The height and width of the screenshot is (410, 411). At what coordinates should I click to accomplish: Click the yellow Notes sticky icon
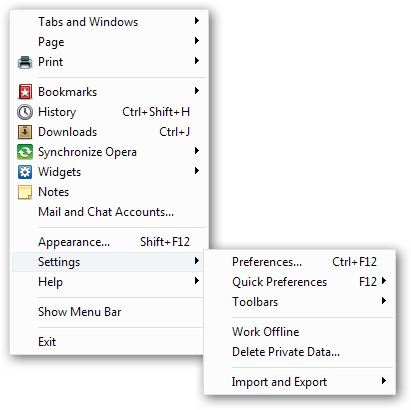click(x=25, y=192)
